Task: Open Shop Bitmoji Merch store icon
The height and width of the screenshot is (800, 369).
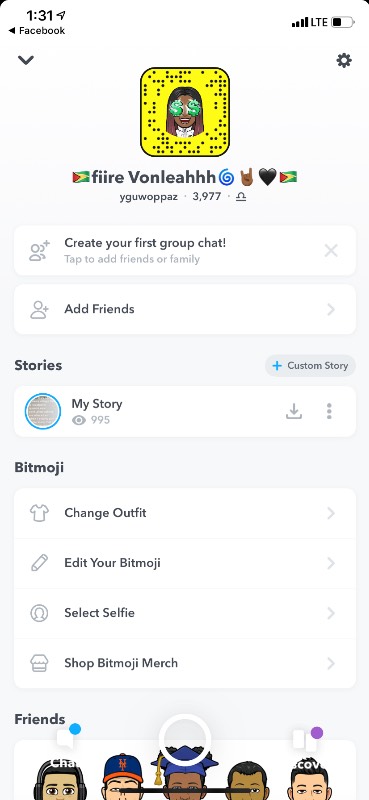Action: coord(39,663)
